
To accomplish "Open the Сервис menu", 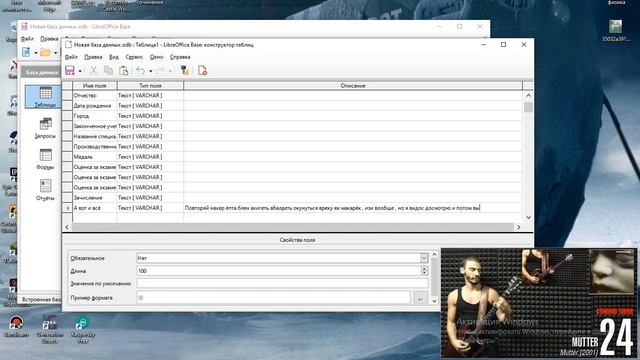I will (x=134, y=57).
